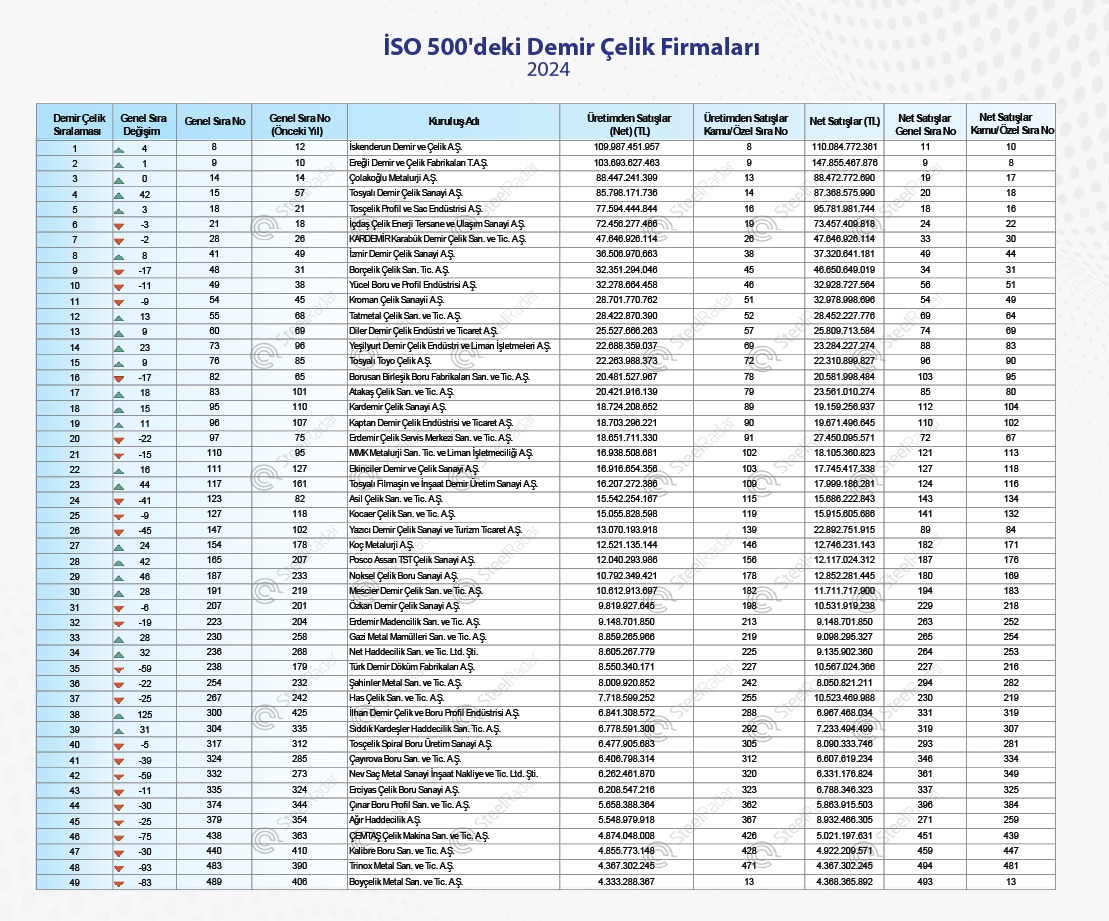Click "Kocaer Çelik San. ve Tic. A.Ş."
1109x921 pixels.
point(402,514)
